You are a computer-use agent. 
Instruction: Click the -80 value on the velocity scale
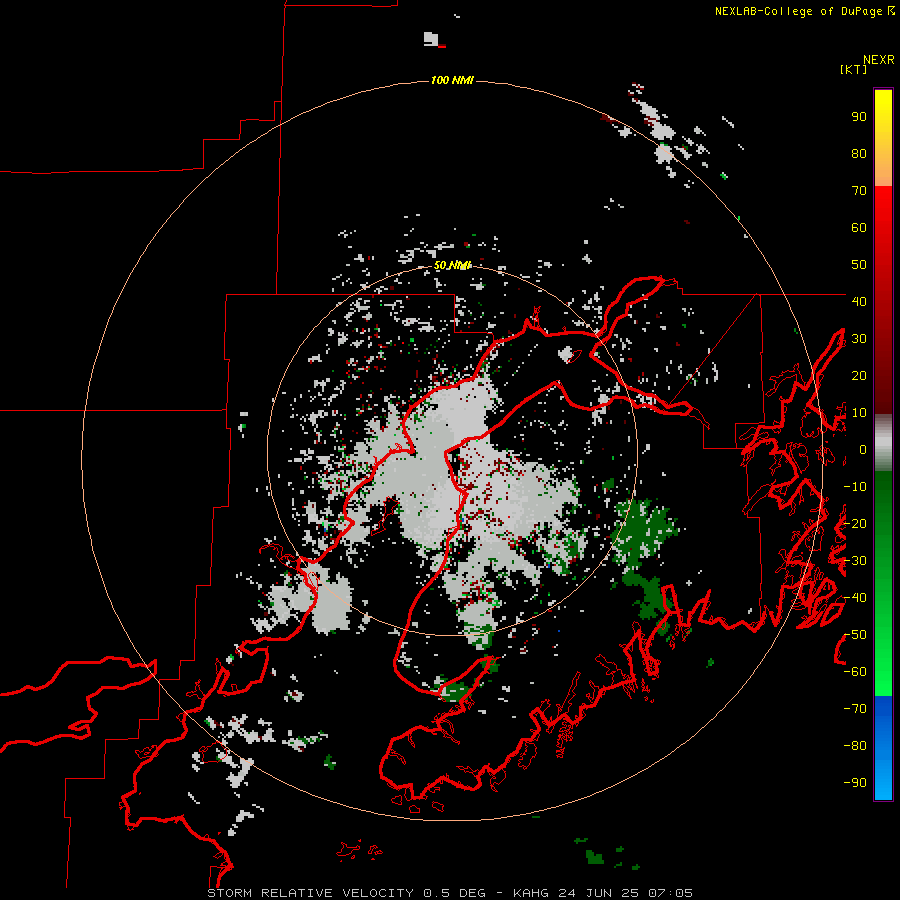tap(855, 746)
